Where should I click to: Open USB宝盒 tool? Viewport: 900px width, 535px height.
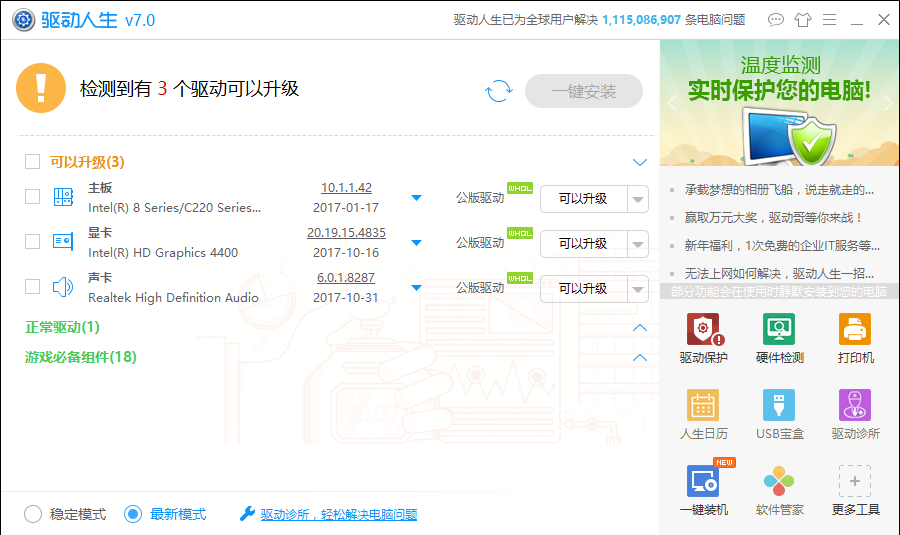click(779, 414)
